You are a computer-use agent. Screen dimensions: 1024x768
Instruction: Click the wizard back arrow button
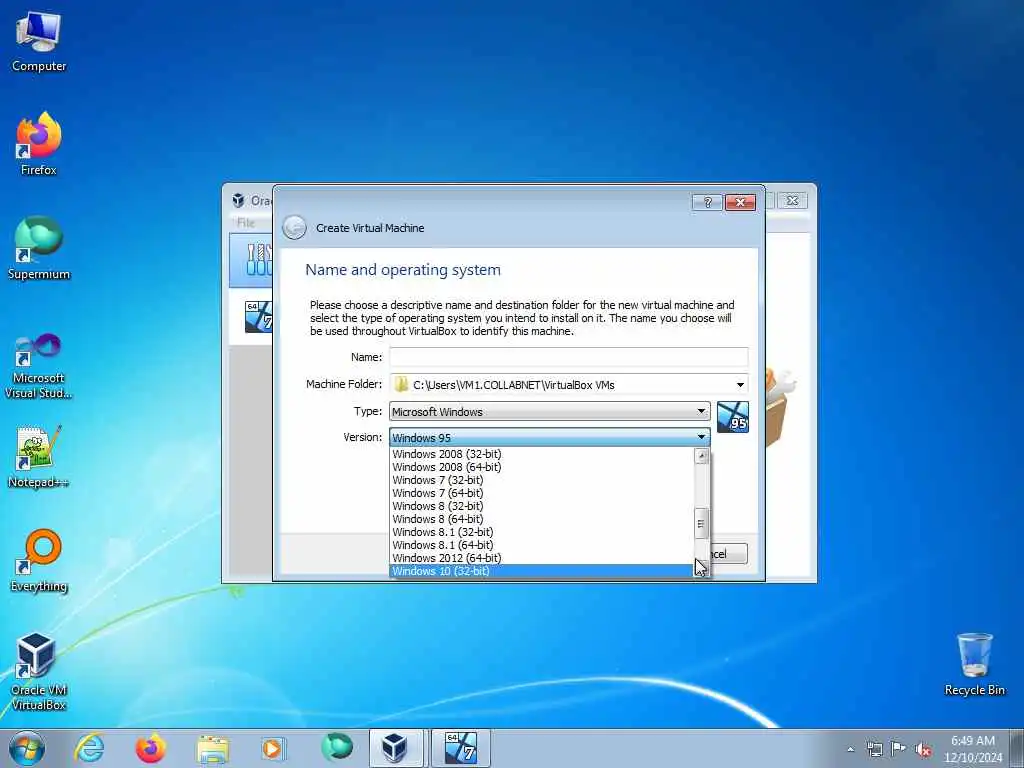coord(295,228)
